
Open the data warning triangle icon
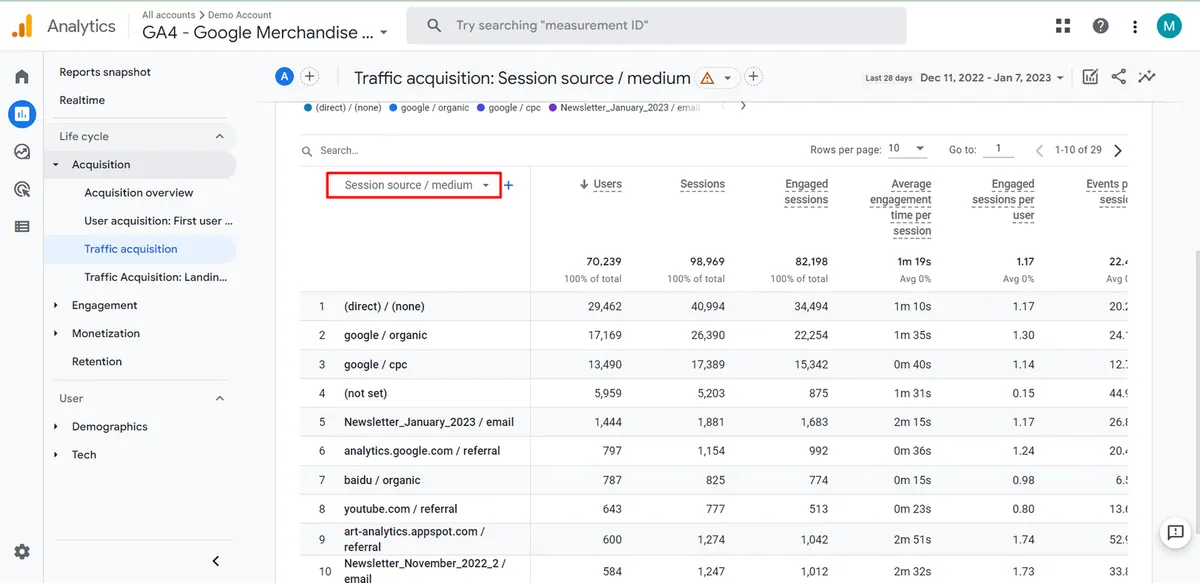(708, 78)
